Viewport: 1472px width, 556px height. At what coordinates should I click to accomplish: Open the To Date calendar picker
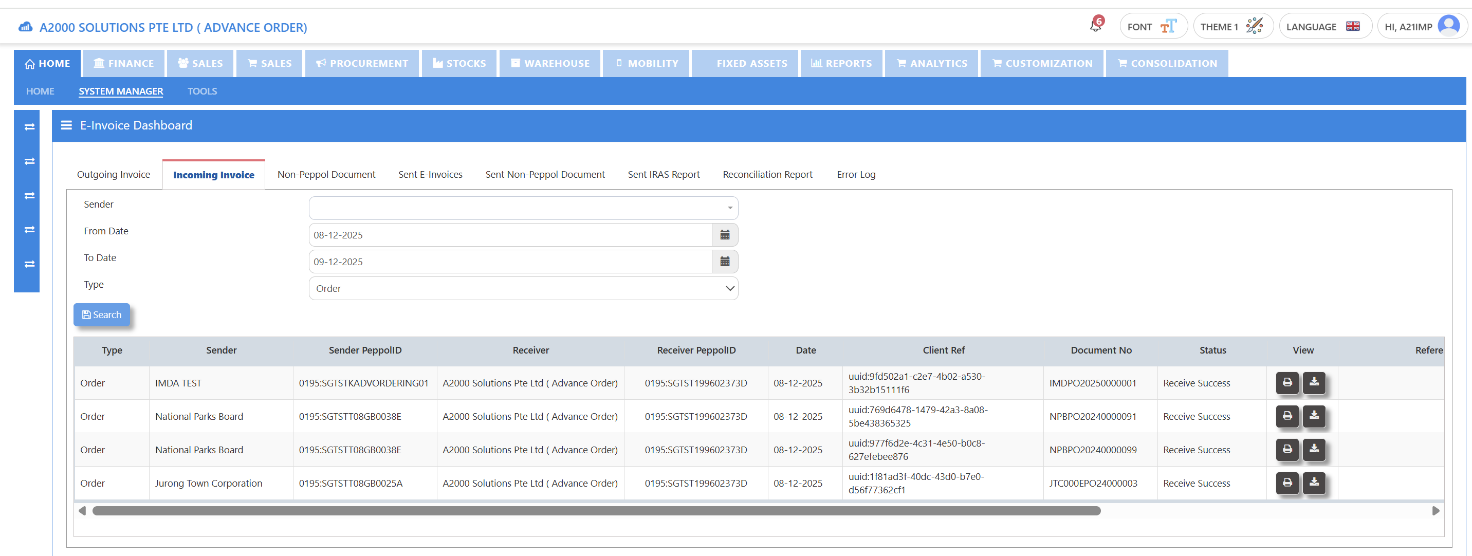725,262
